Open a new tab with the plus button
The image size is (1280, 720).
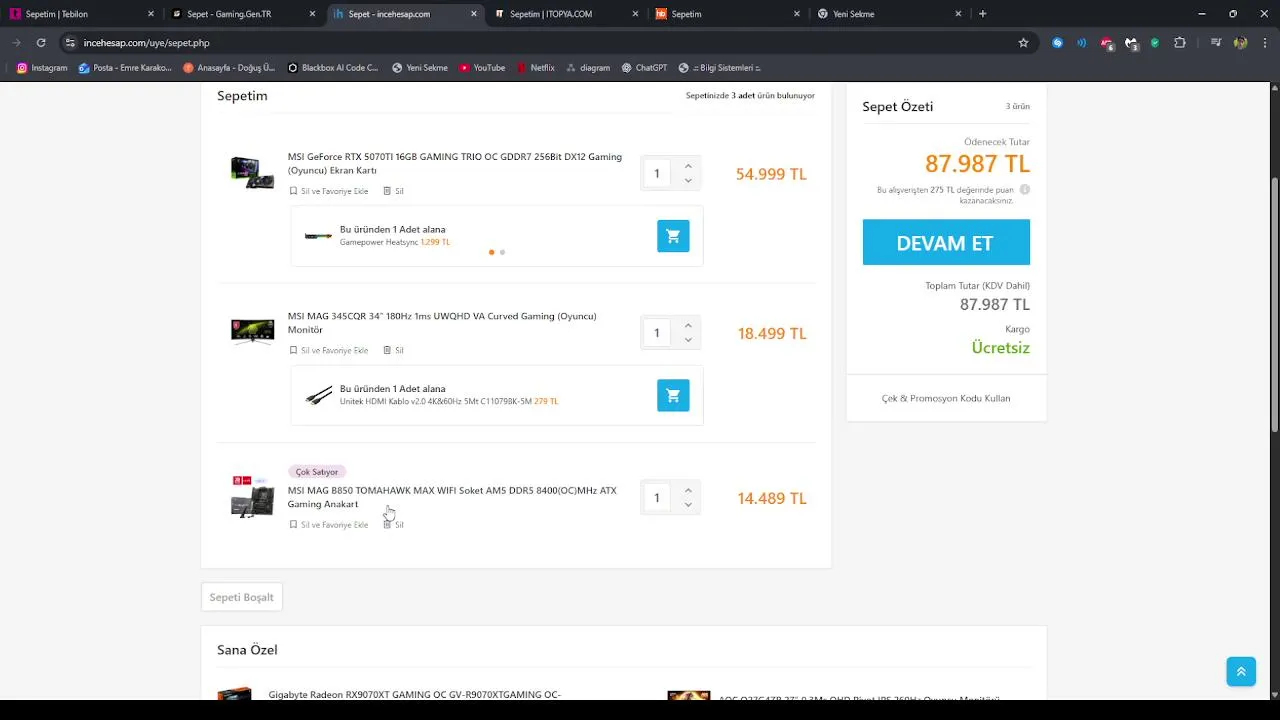pos(983,14)
